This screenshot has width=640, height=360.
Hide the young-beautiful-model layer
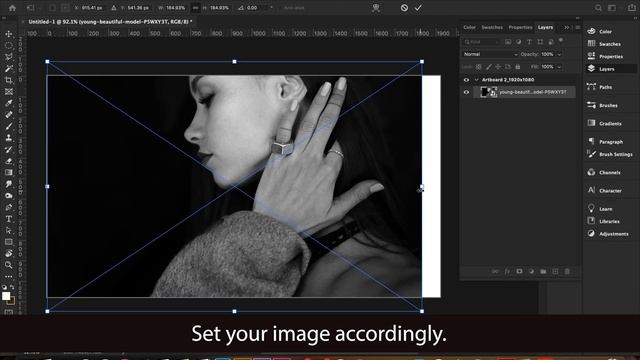[x=466, y=92]
